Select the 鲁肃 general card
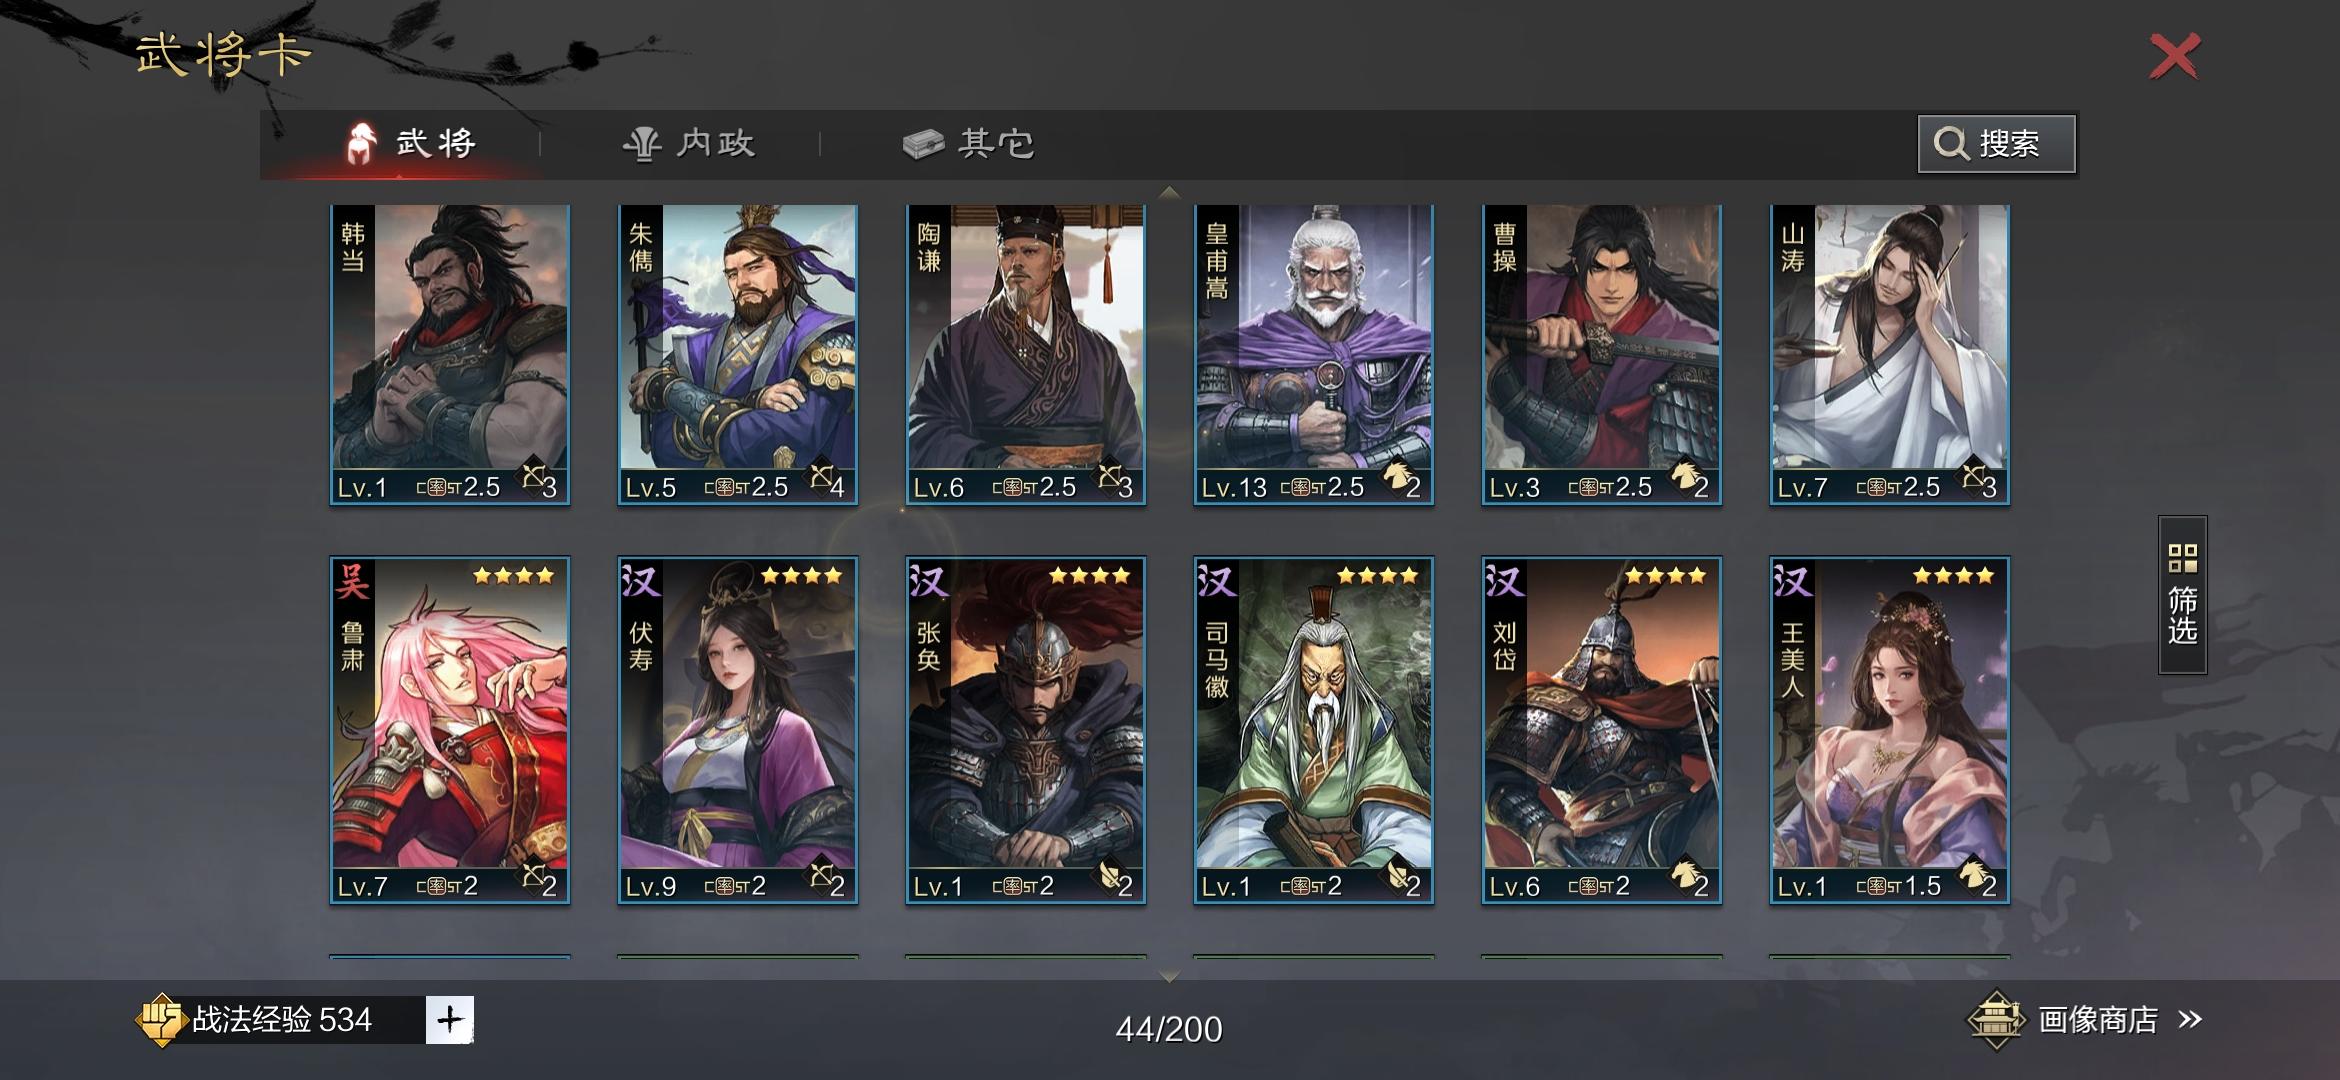This screenshot has height=1080, width=2340. tap(450, 730)
